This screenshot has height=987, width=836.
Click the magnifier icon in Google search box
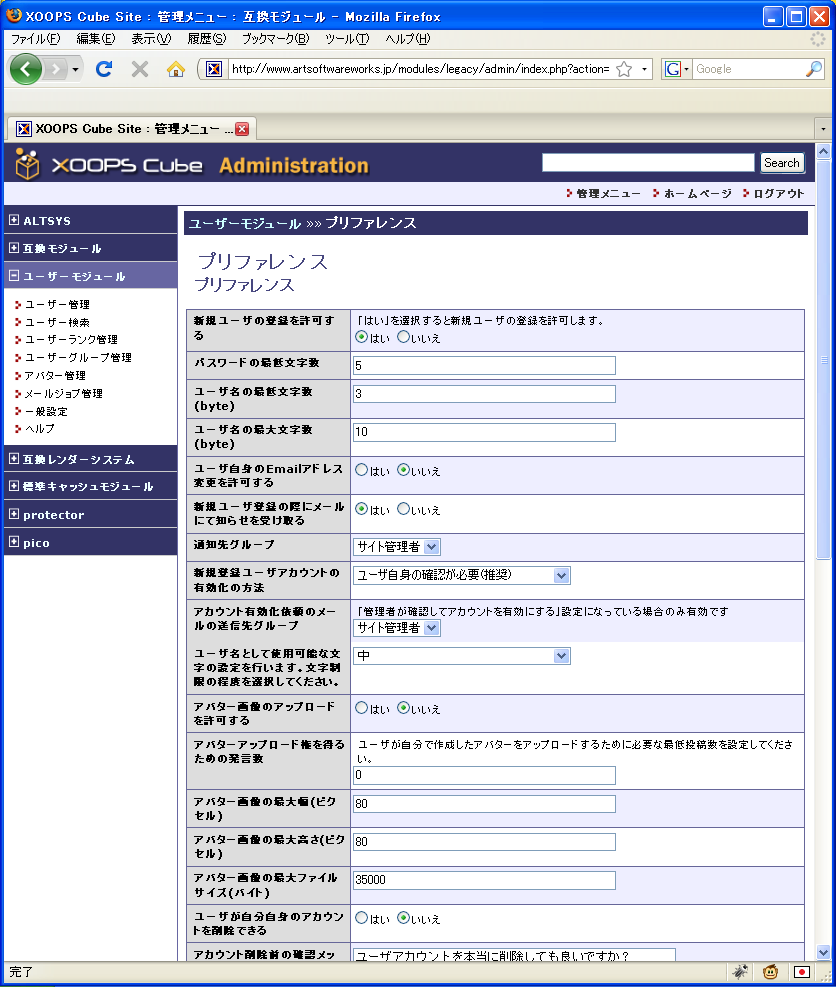814,69
